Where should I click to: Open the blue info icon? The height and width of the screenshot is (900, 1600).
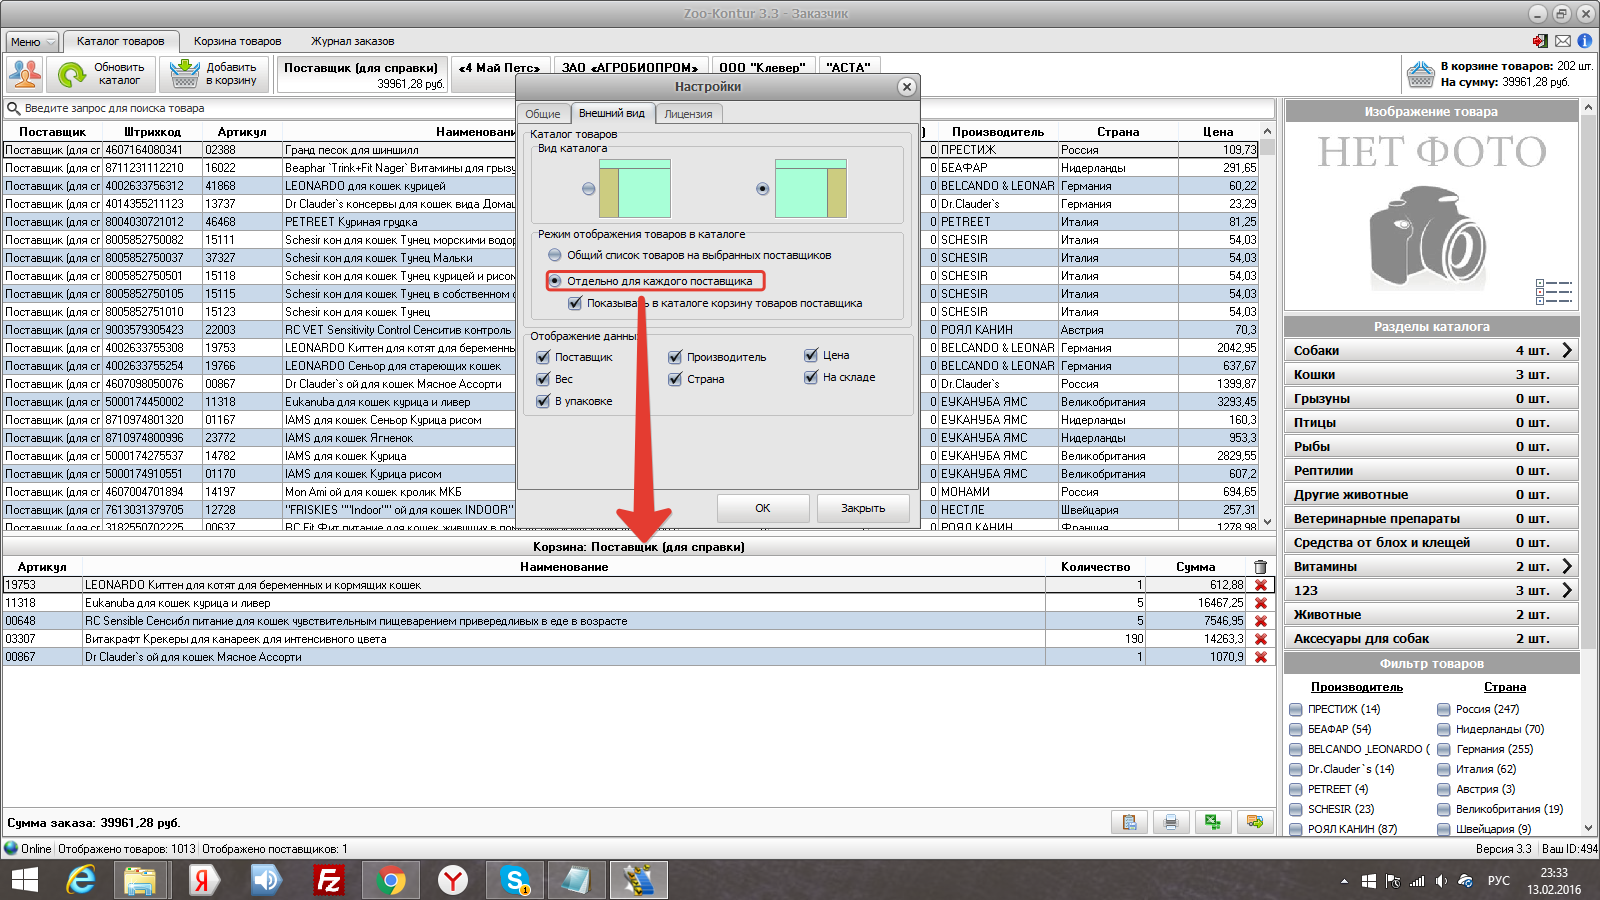(x=1585, y=41)
